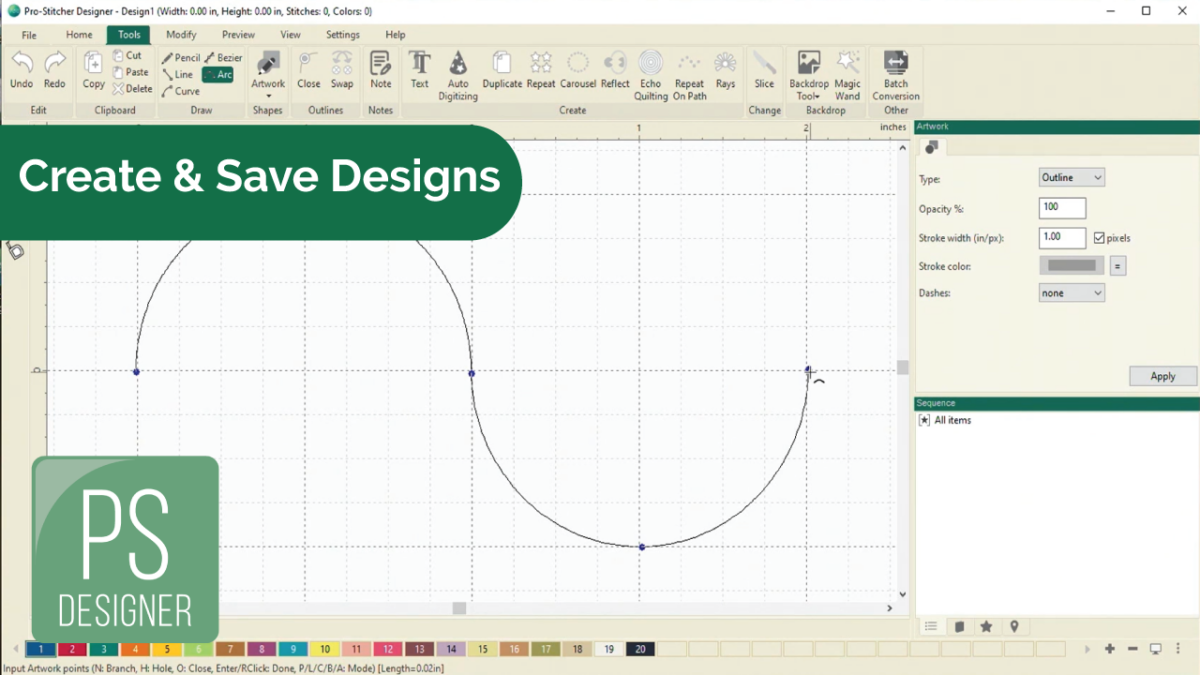The image size is (1200, 675).
Task: Select the Arc draw mode
Action: [x=218, y=75]
